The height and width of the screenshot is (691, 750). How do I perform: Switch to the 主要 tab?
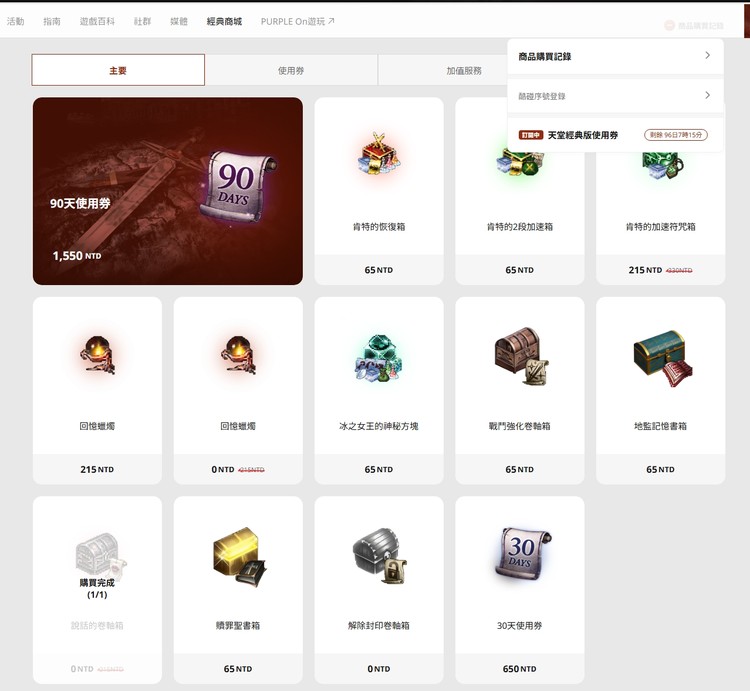[118, 70]
